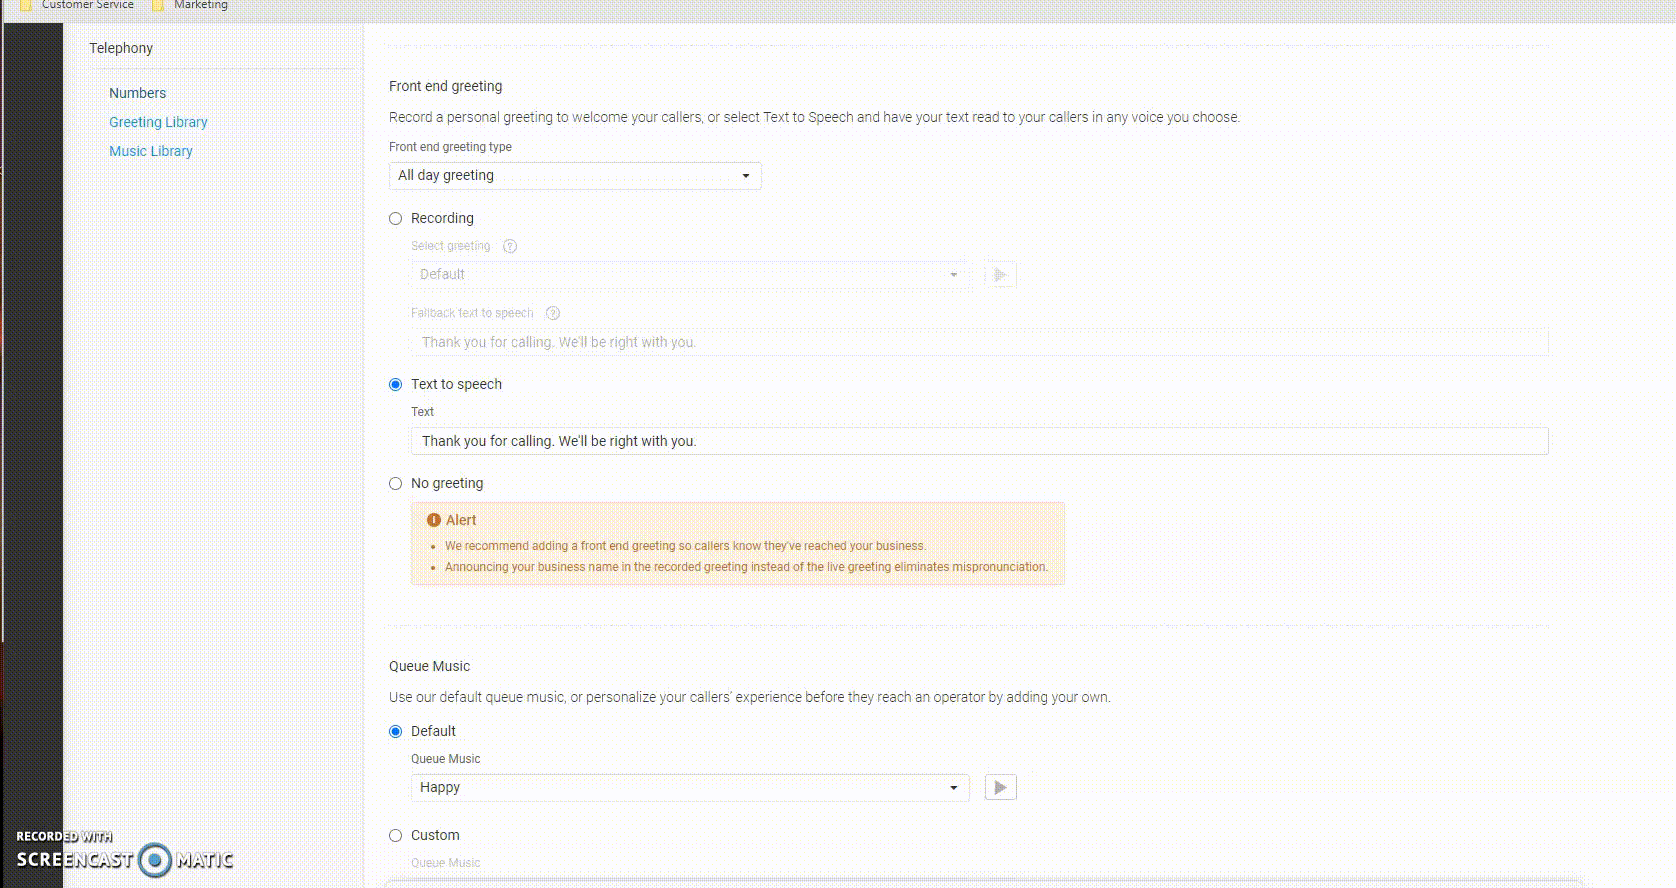The width and height of the screenshot is (1676, 888).
Task: Play the Default greeting preview
Action: coord(1000,275)
